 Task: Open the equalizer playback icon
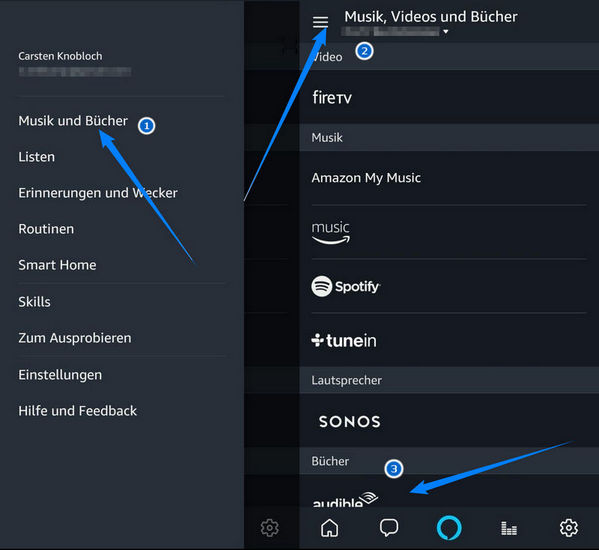point(509,528)
